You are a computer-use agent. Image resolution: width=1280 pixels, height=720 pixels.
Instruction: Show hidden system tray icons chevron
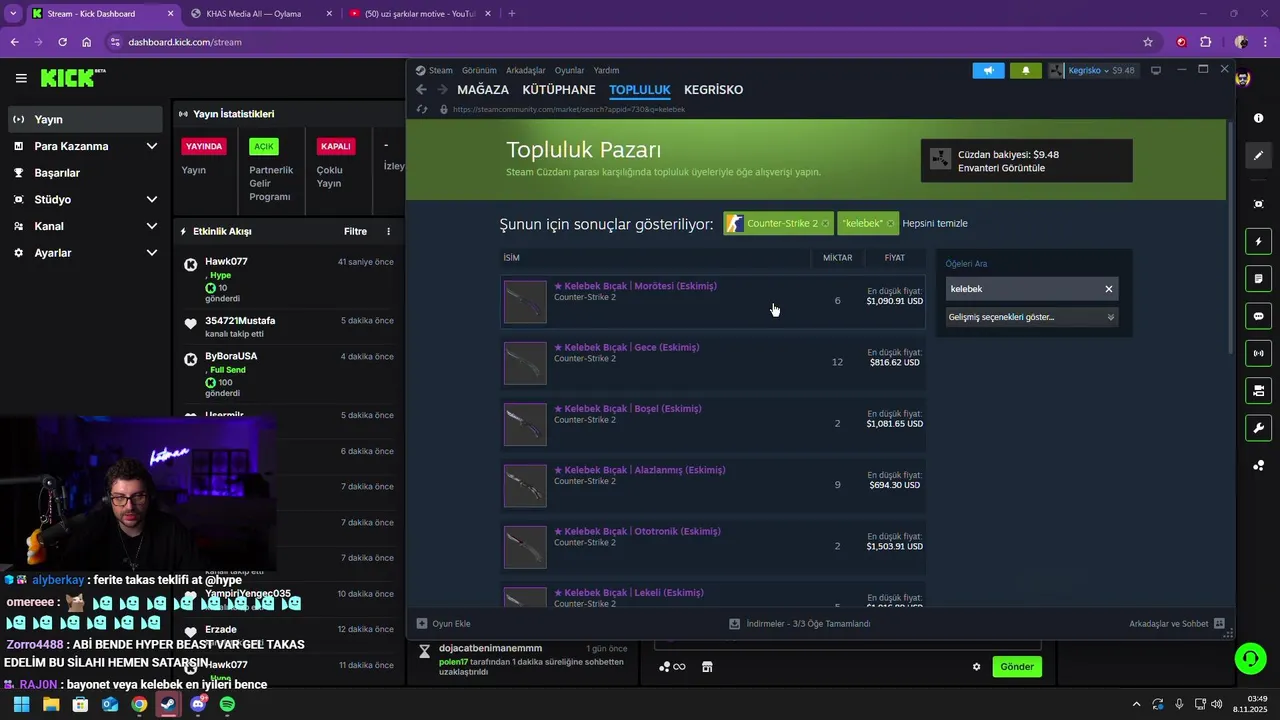tap(1137, 704)
